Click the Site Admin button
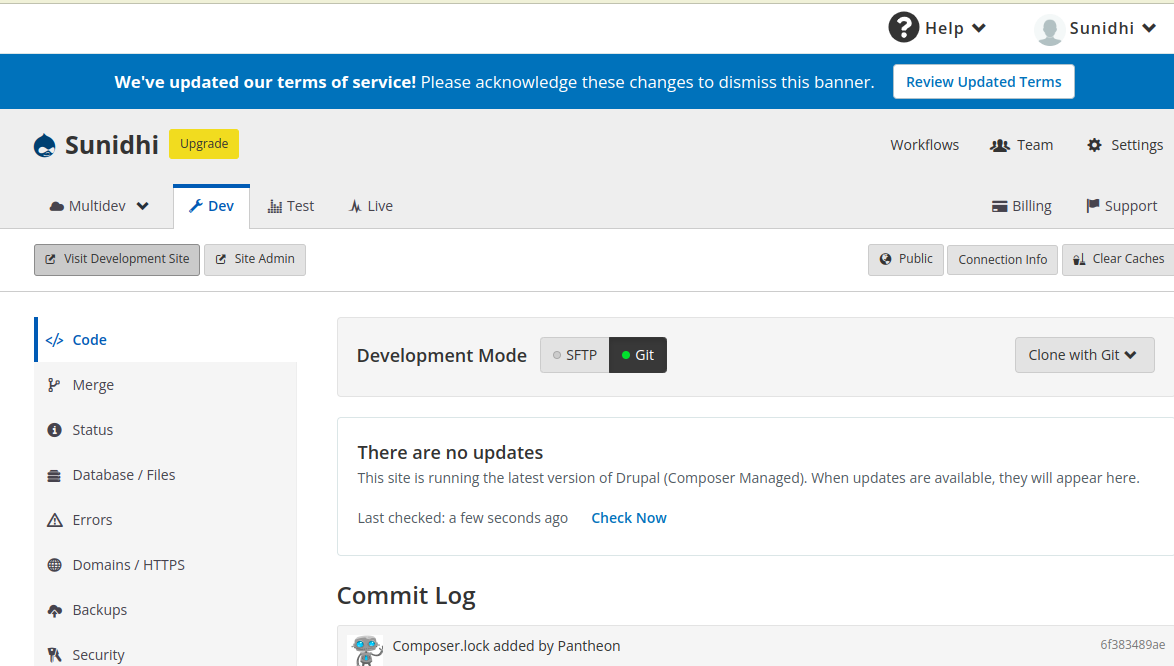This screenshot has width=1174, height=666. coord(255,260)
